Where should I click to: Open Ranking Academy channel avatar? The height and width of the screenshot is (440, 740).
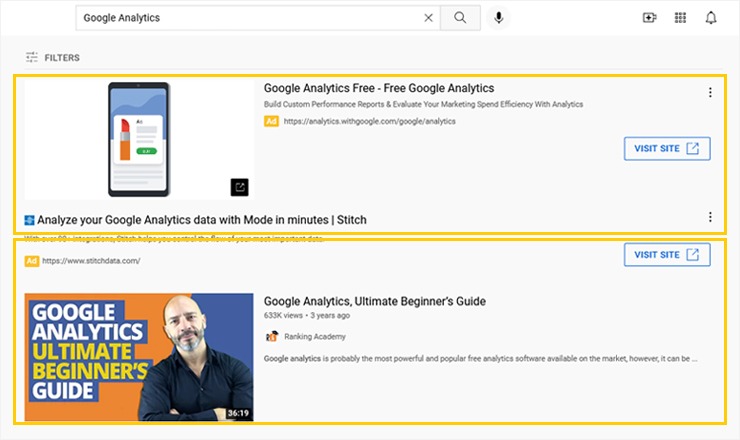click(x=271, y=337)
